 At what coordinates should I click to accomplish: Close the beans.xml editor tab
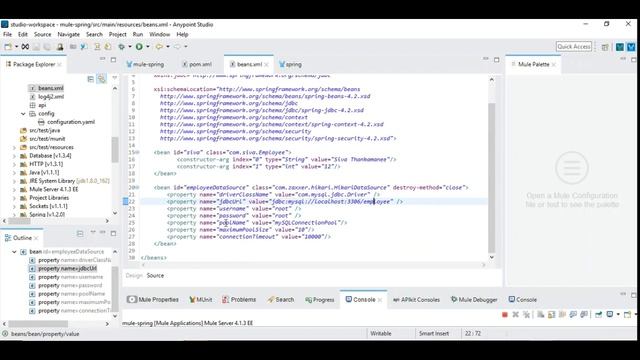(x=267, y=64)
